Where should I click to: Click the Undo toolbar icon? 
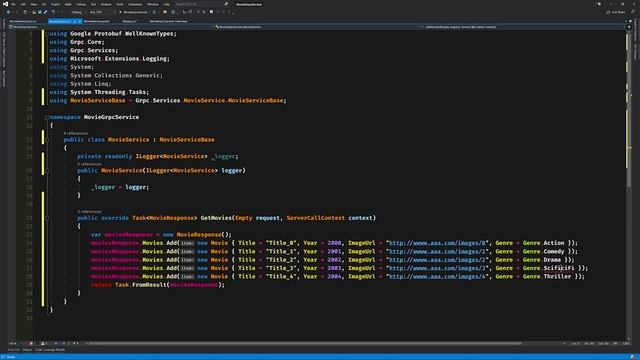[x=53, y=12]
